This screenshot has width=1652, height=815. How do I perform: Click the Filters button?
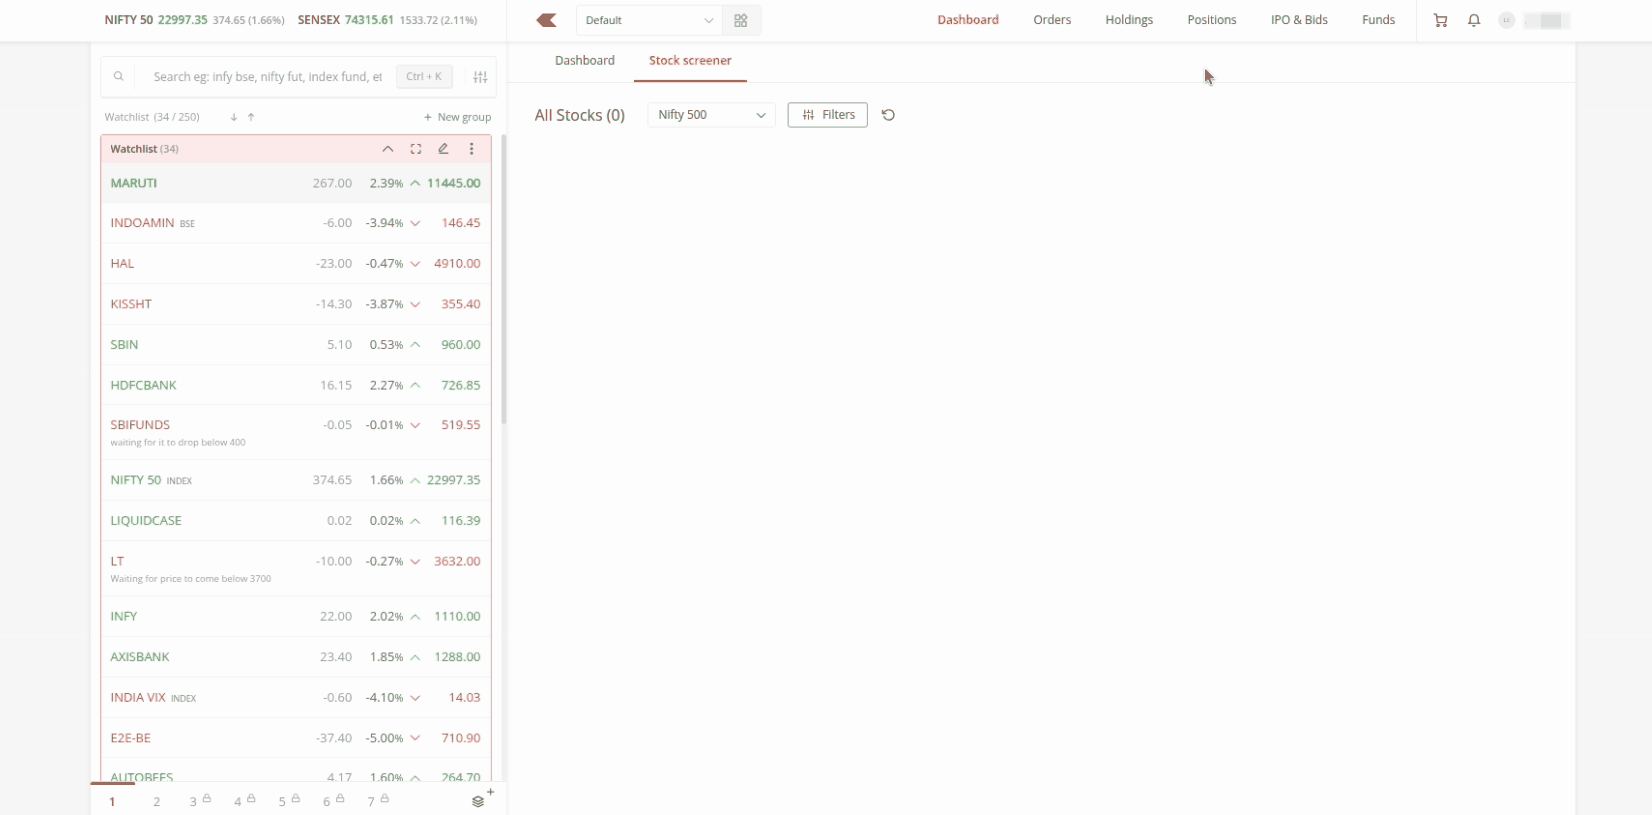pyautogui.click(x=828, y=115)
